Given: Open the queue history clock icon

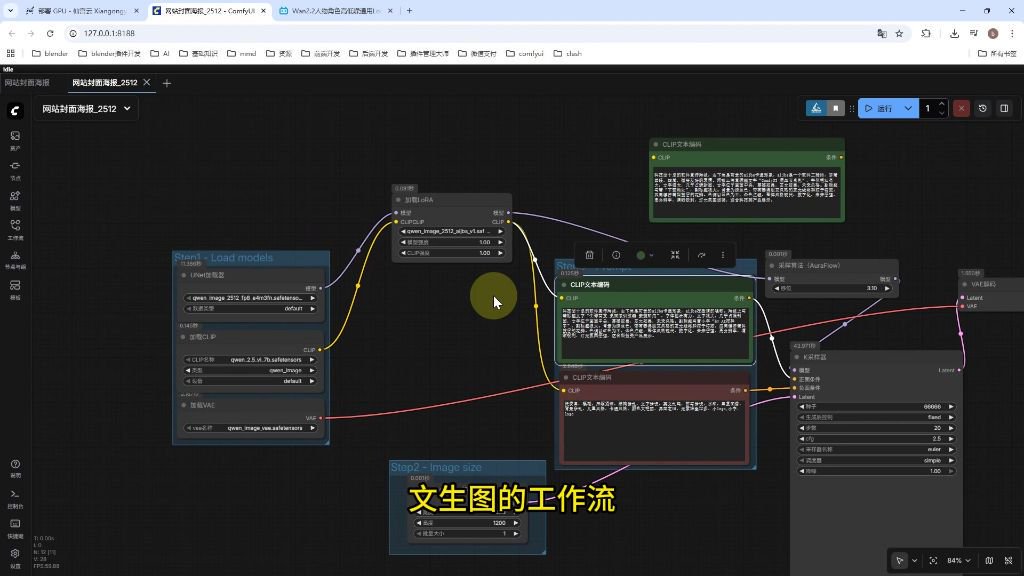Looking at the screenshot, I should (x=983, y=108).
